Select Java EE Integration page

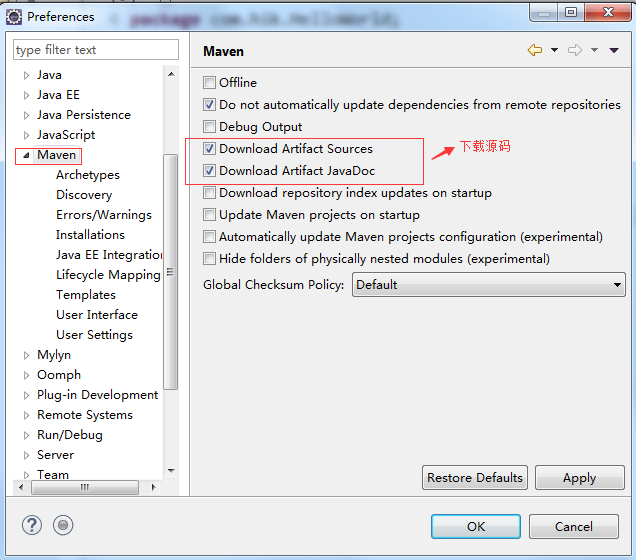pyautogui.click(x=109, y=255)
